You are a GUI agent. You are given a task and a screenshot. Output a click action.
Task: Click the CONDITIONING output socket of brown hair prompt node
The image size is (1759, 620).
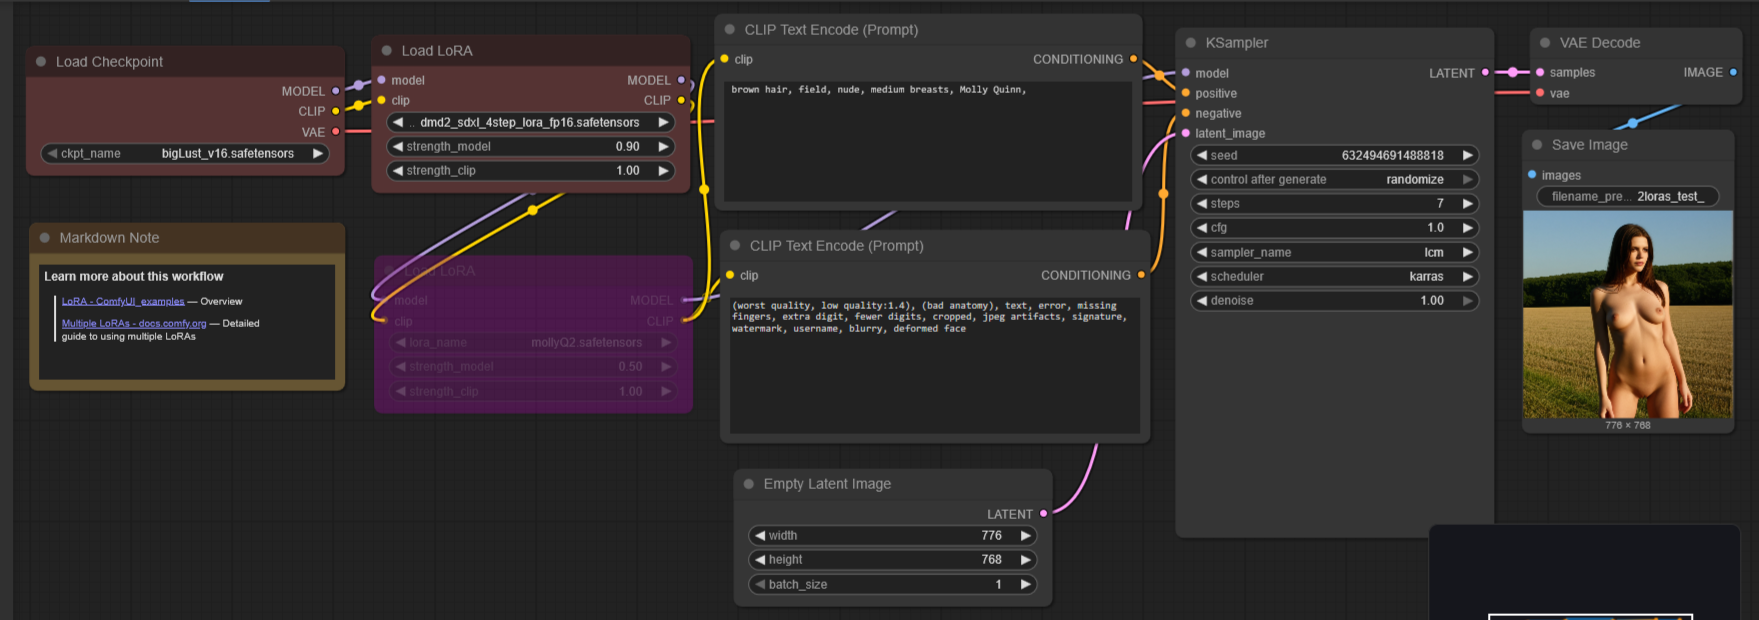click(1133, 59)
